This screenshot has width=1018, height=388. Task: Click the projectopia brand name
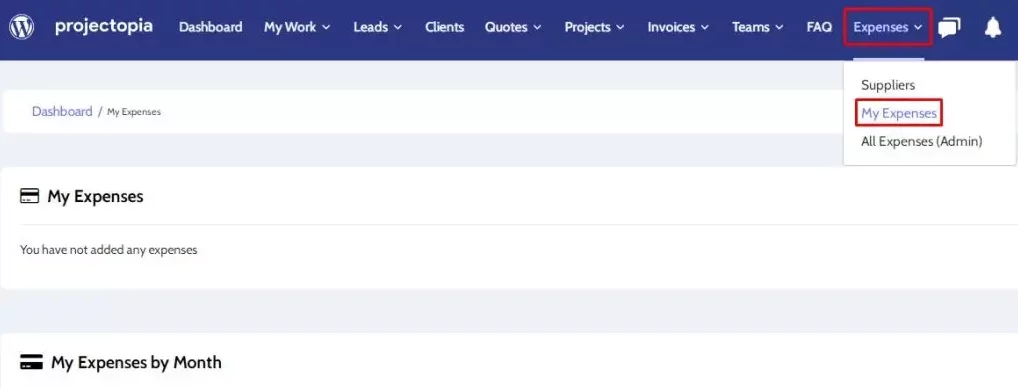(x=104, y=26)
